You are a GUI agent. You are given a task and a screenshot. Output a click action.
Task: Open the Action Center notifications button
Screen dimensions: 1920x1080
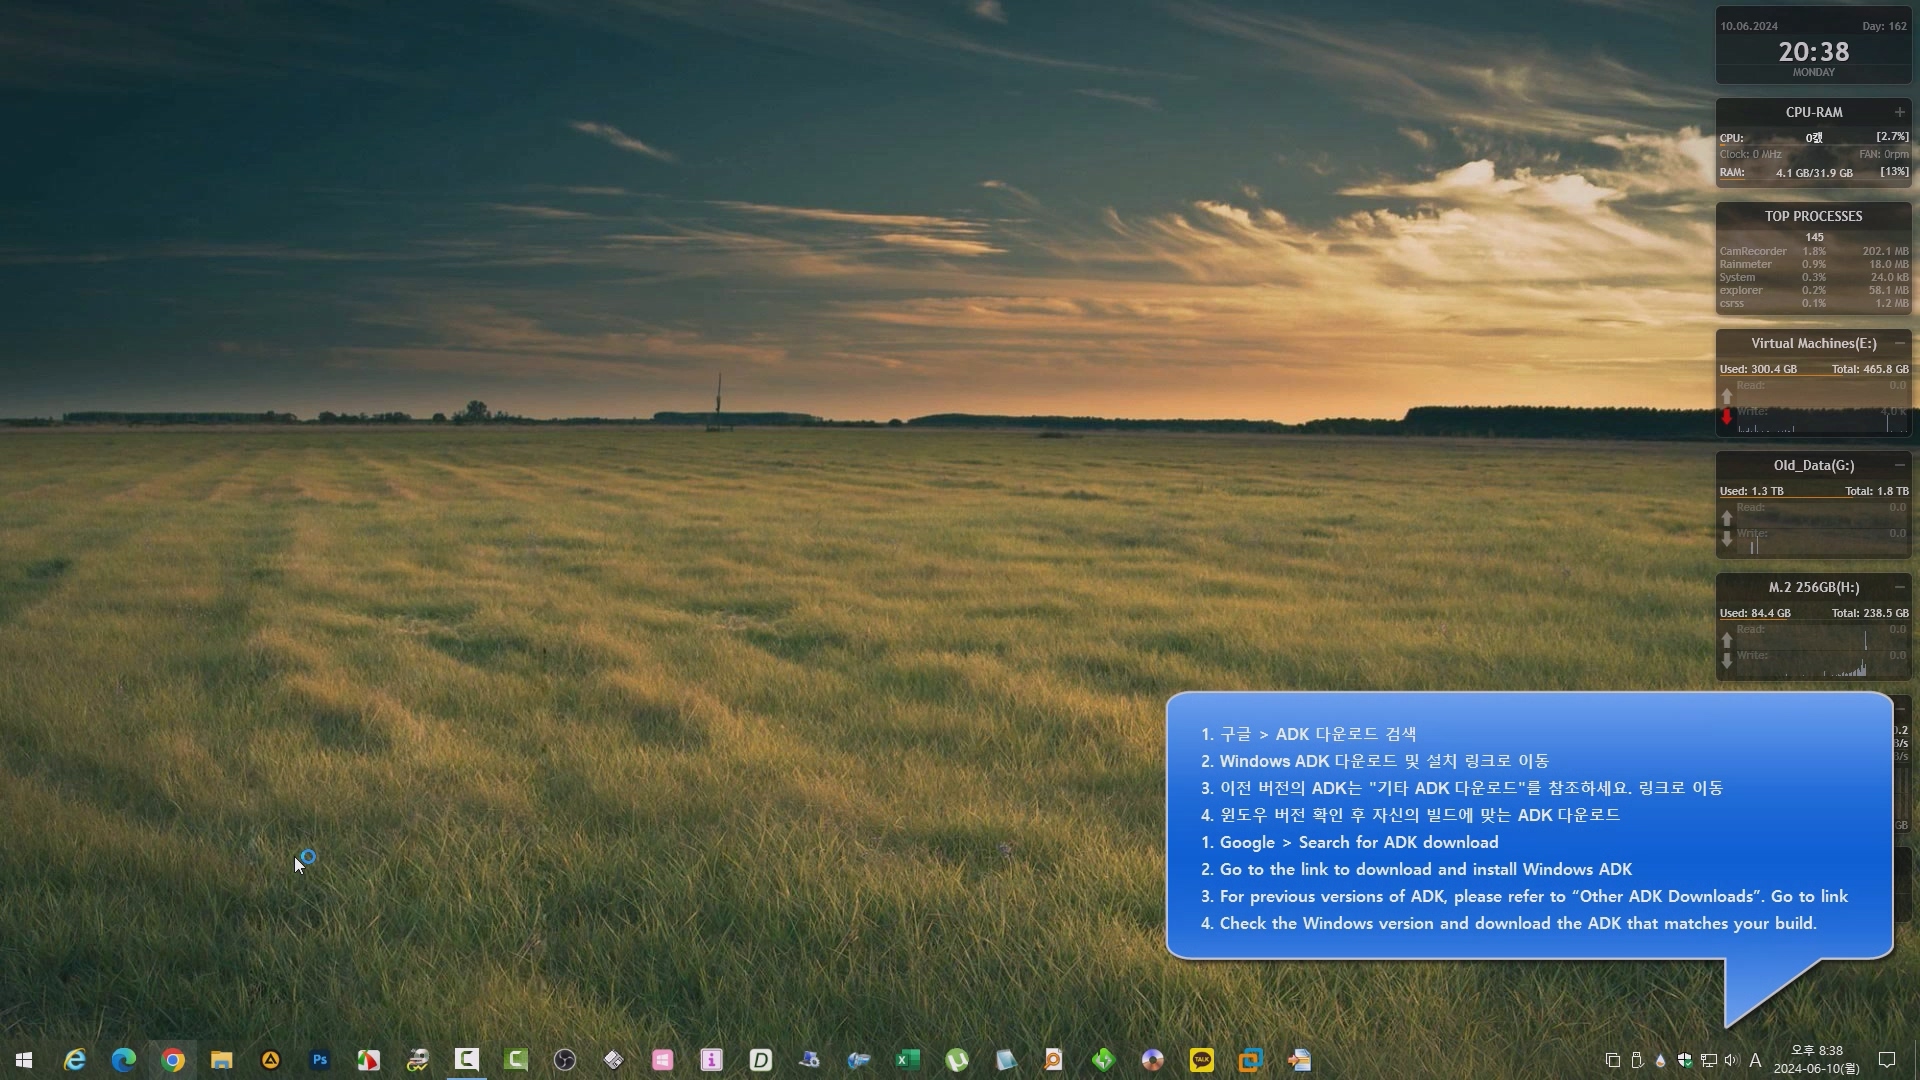pos(1887,1060)
